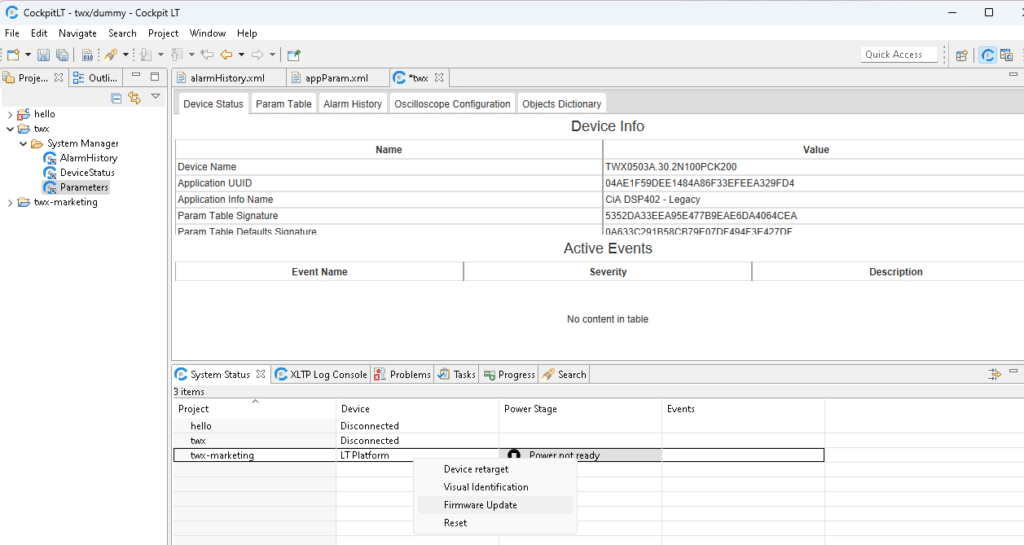The height and width of the screenshot is (545, 1024).
Task: Click the Open Perspective icon
Action: click(x=961, y=55)
